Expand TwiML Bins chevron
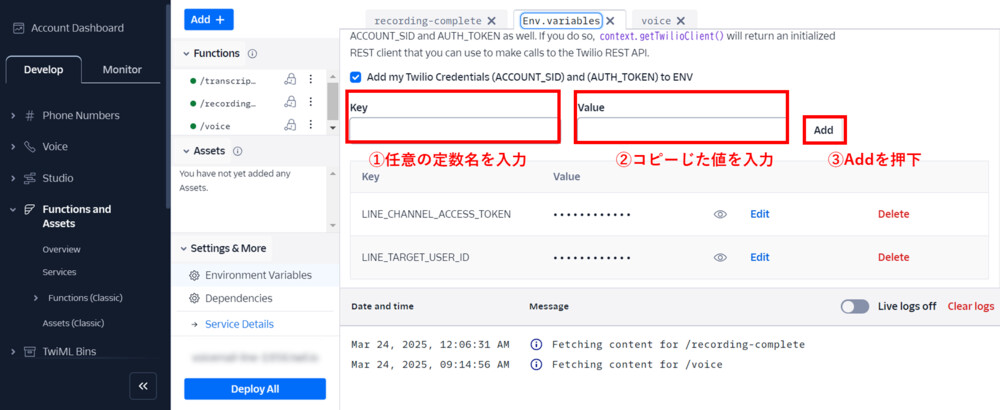 click(x=13, y=351)
